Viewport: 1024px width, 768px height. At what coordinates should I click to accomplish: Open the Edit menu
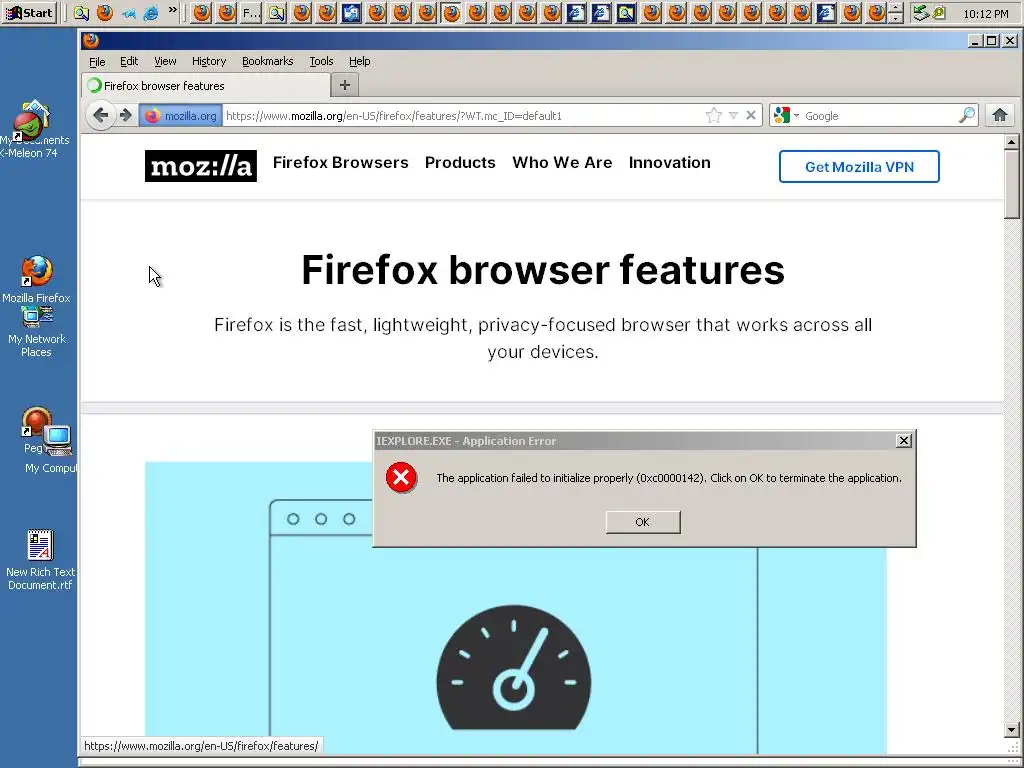[129, 61]
